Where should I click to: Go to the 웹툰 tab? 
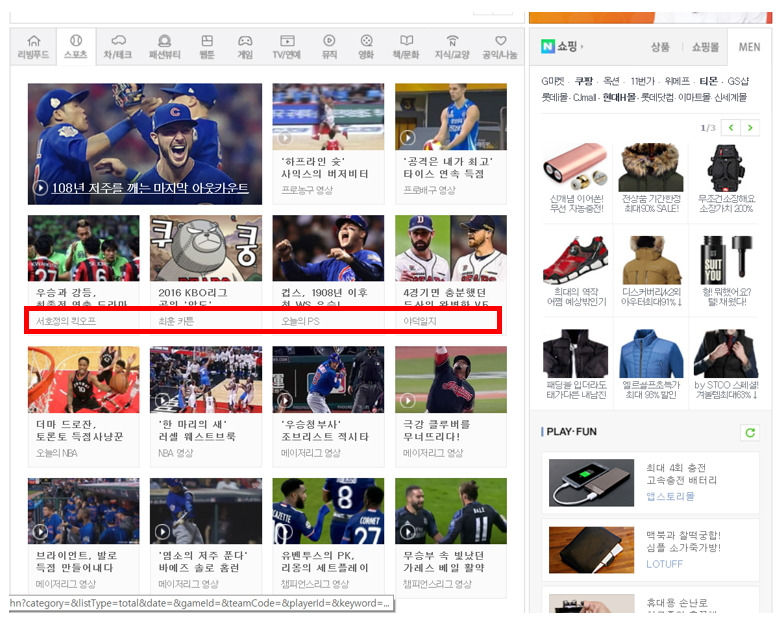coord(207,47)
